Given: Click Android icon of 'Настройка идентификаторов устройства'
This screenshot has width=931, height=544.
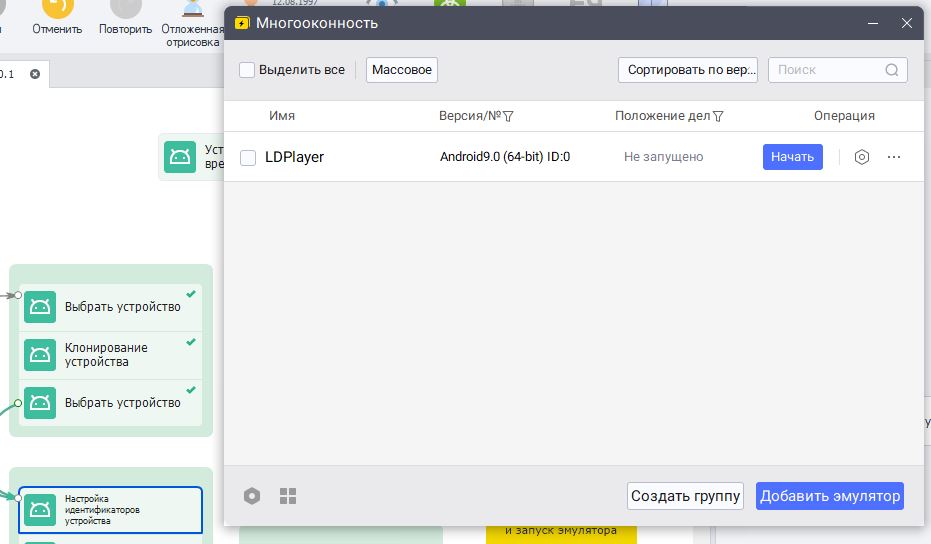Looking at the screenshot, I should pos(40,510).
